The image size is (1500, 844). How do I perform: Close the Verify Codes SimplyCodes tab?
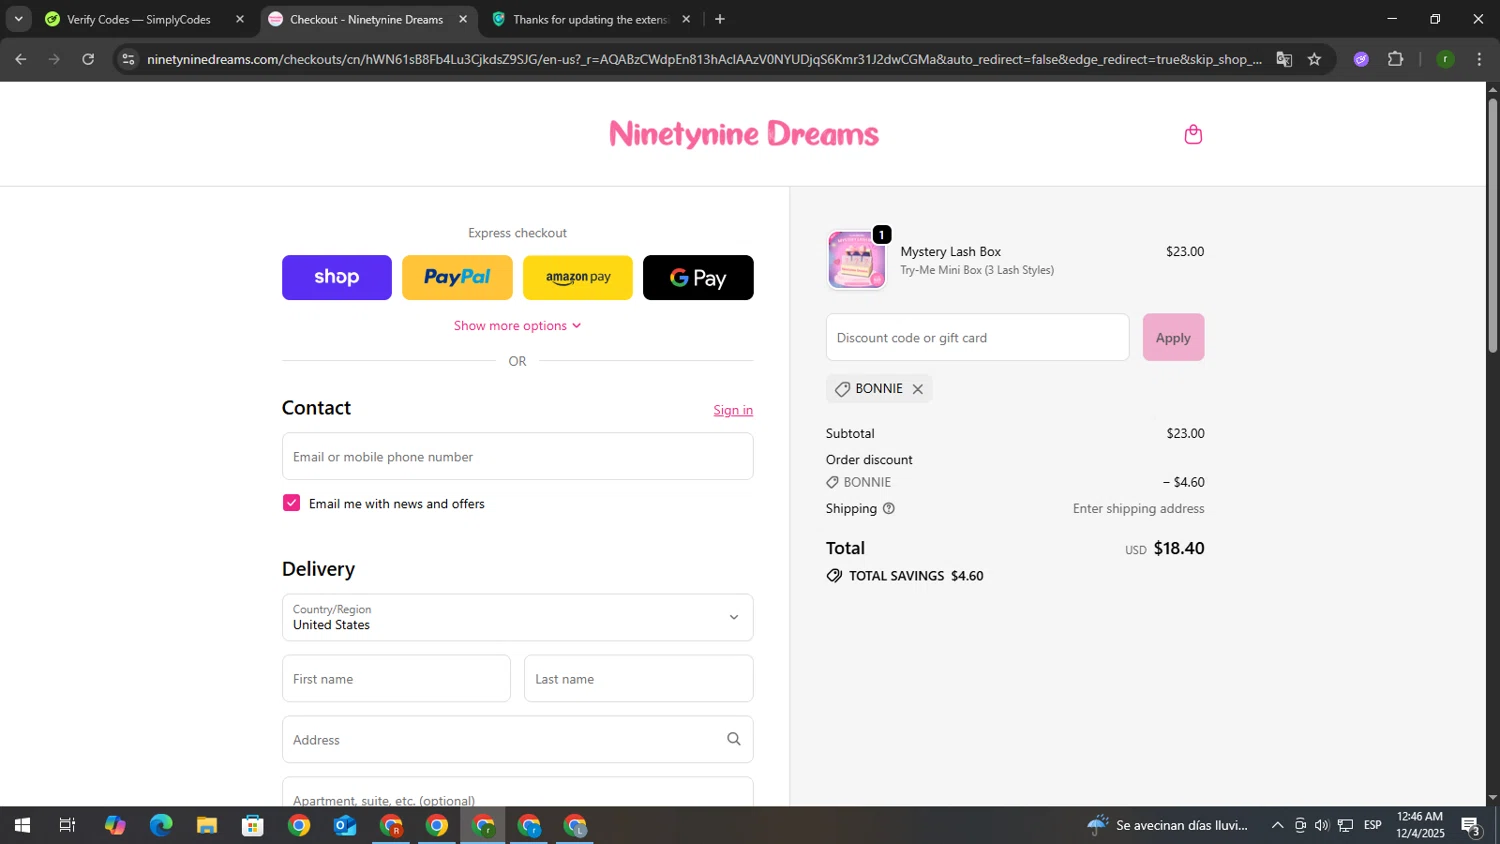click(240, 19)
